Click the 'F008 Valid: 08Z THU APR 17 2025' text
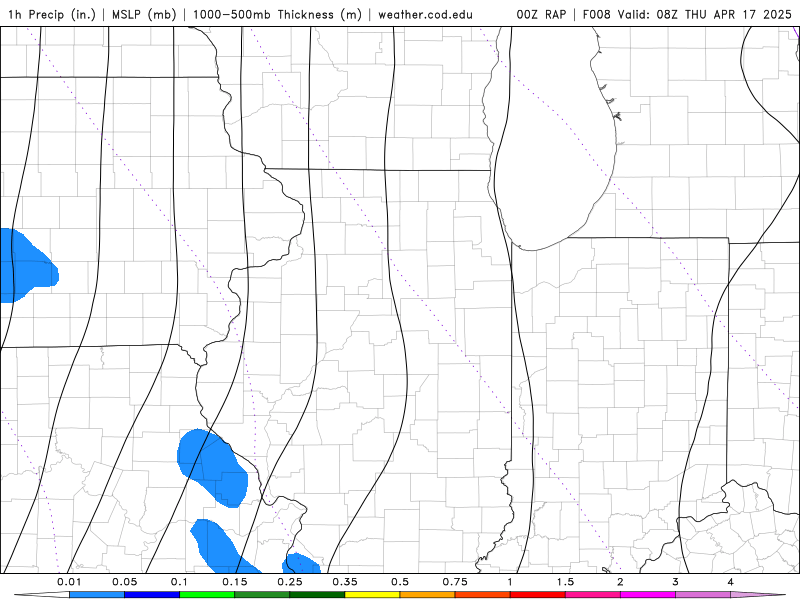Screen dimensions: 800x600 click(687, 14)
